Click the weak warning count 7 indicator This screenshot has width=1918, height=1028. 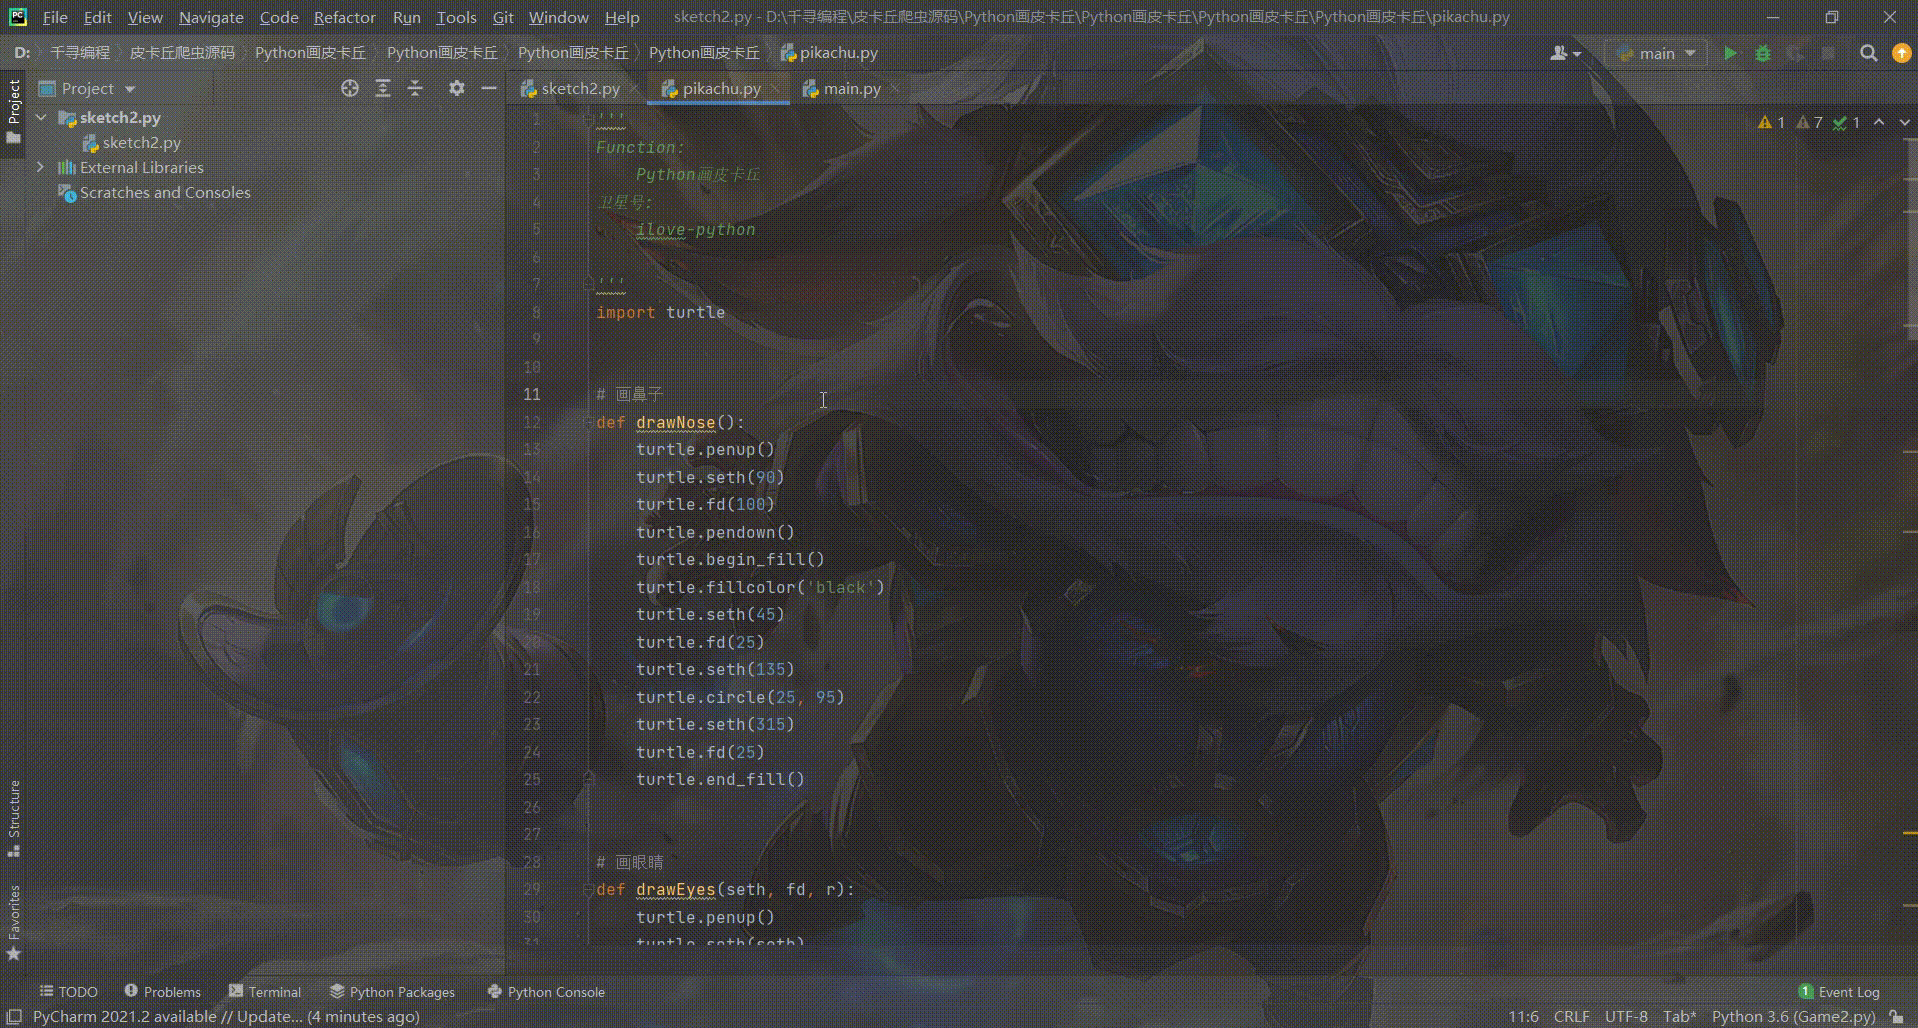click(1810, 122)
